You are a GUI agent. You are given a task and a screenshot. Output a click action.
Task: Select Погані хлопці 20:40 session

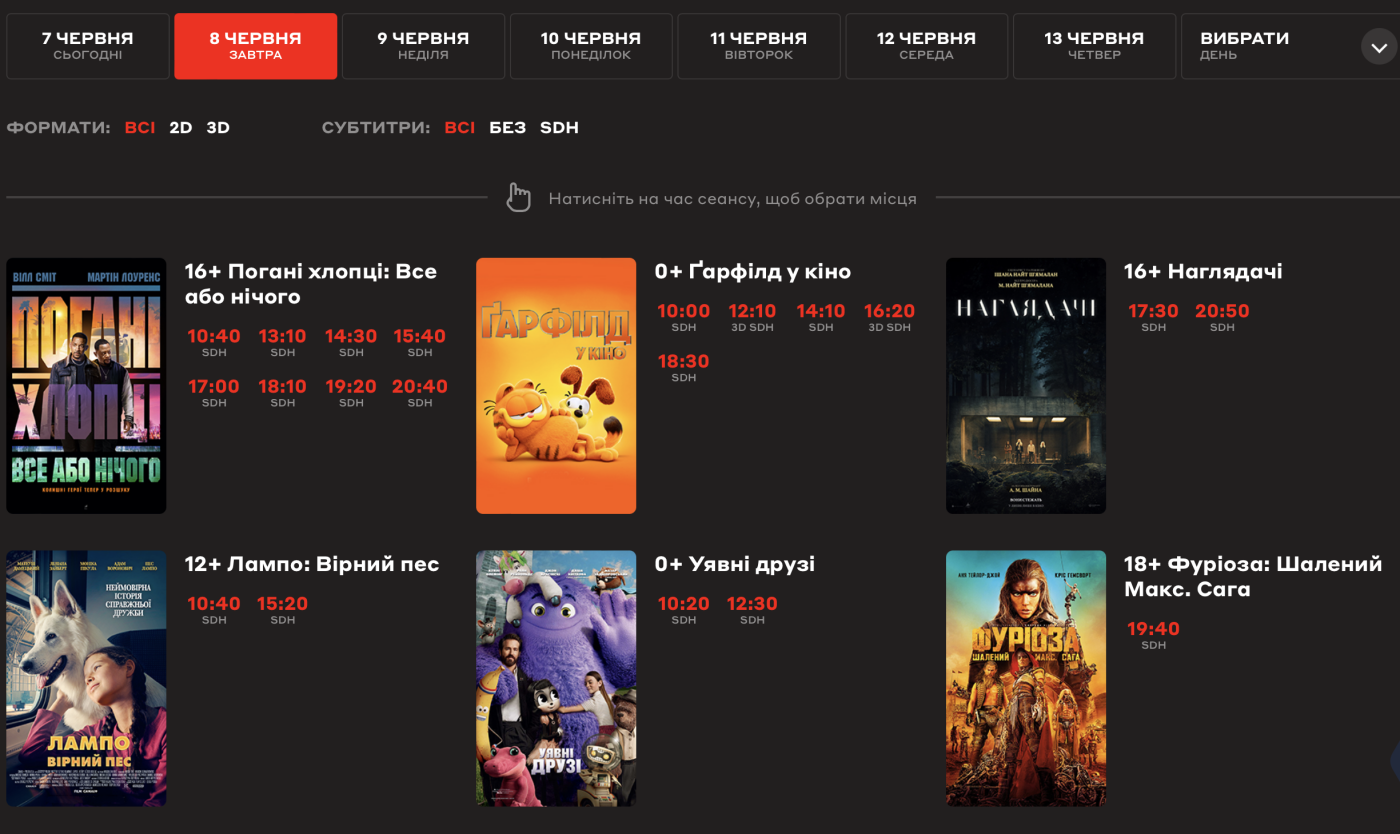tap(420, 392)
